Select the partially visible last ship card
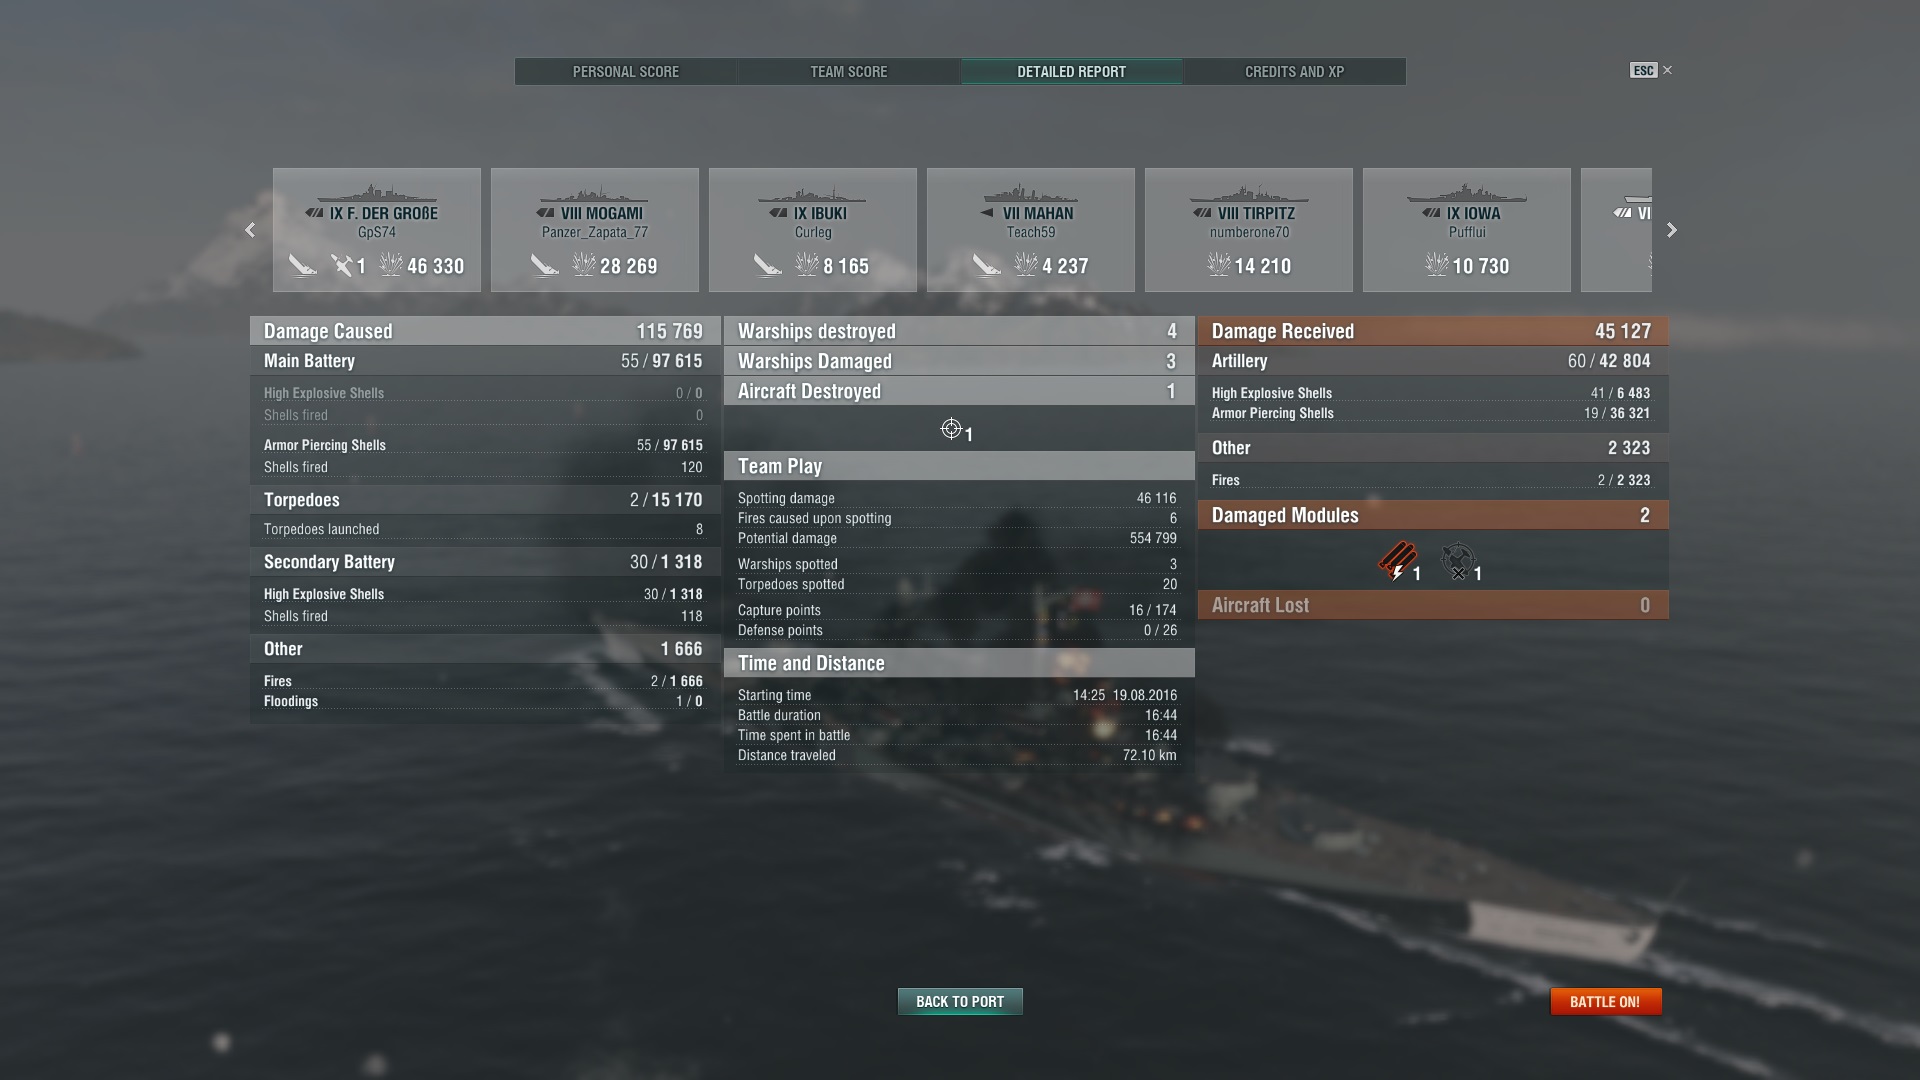The image size is (1920, 1080). pyautogui.click(x=1616, y=230)
